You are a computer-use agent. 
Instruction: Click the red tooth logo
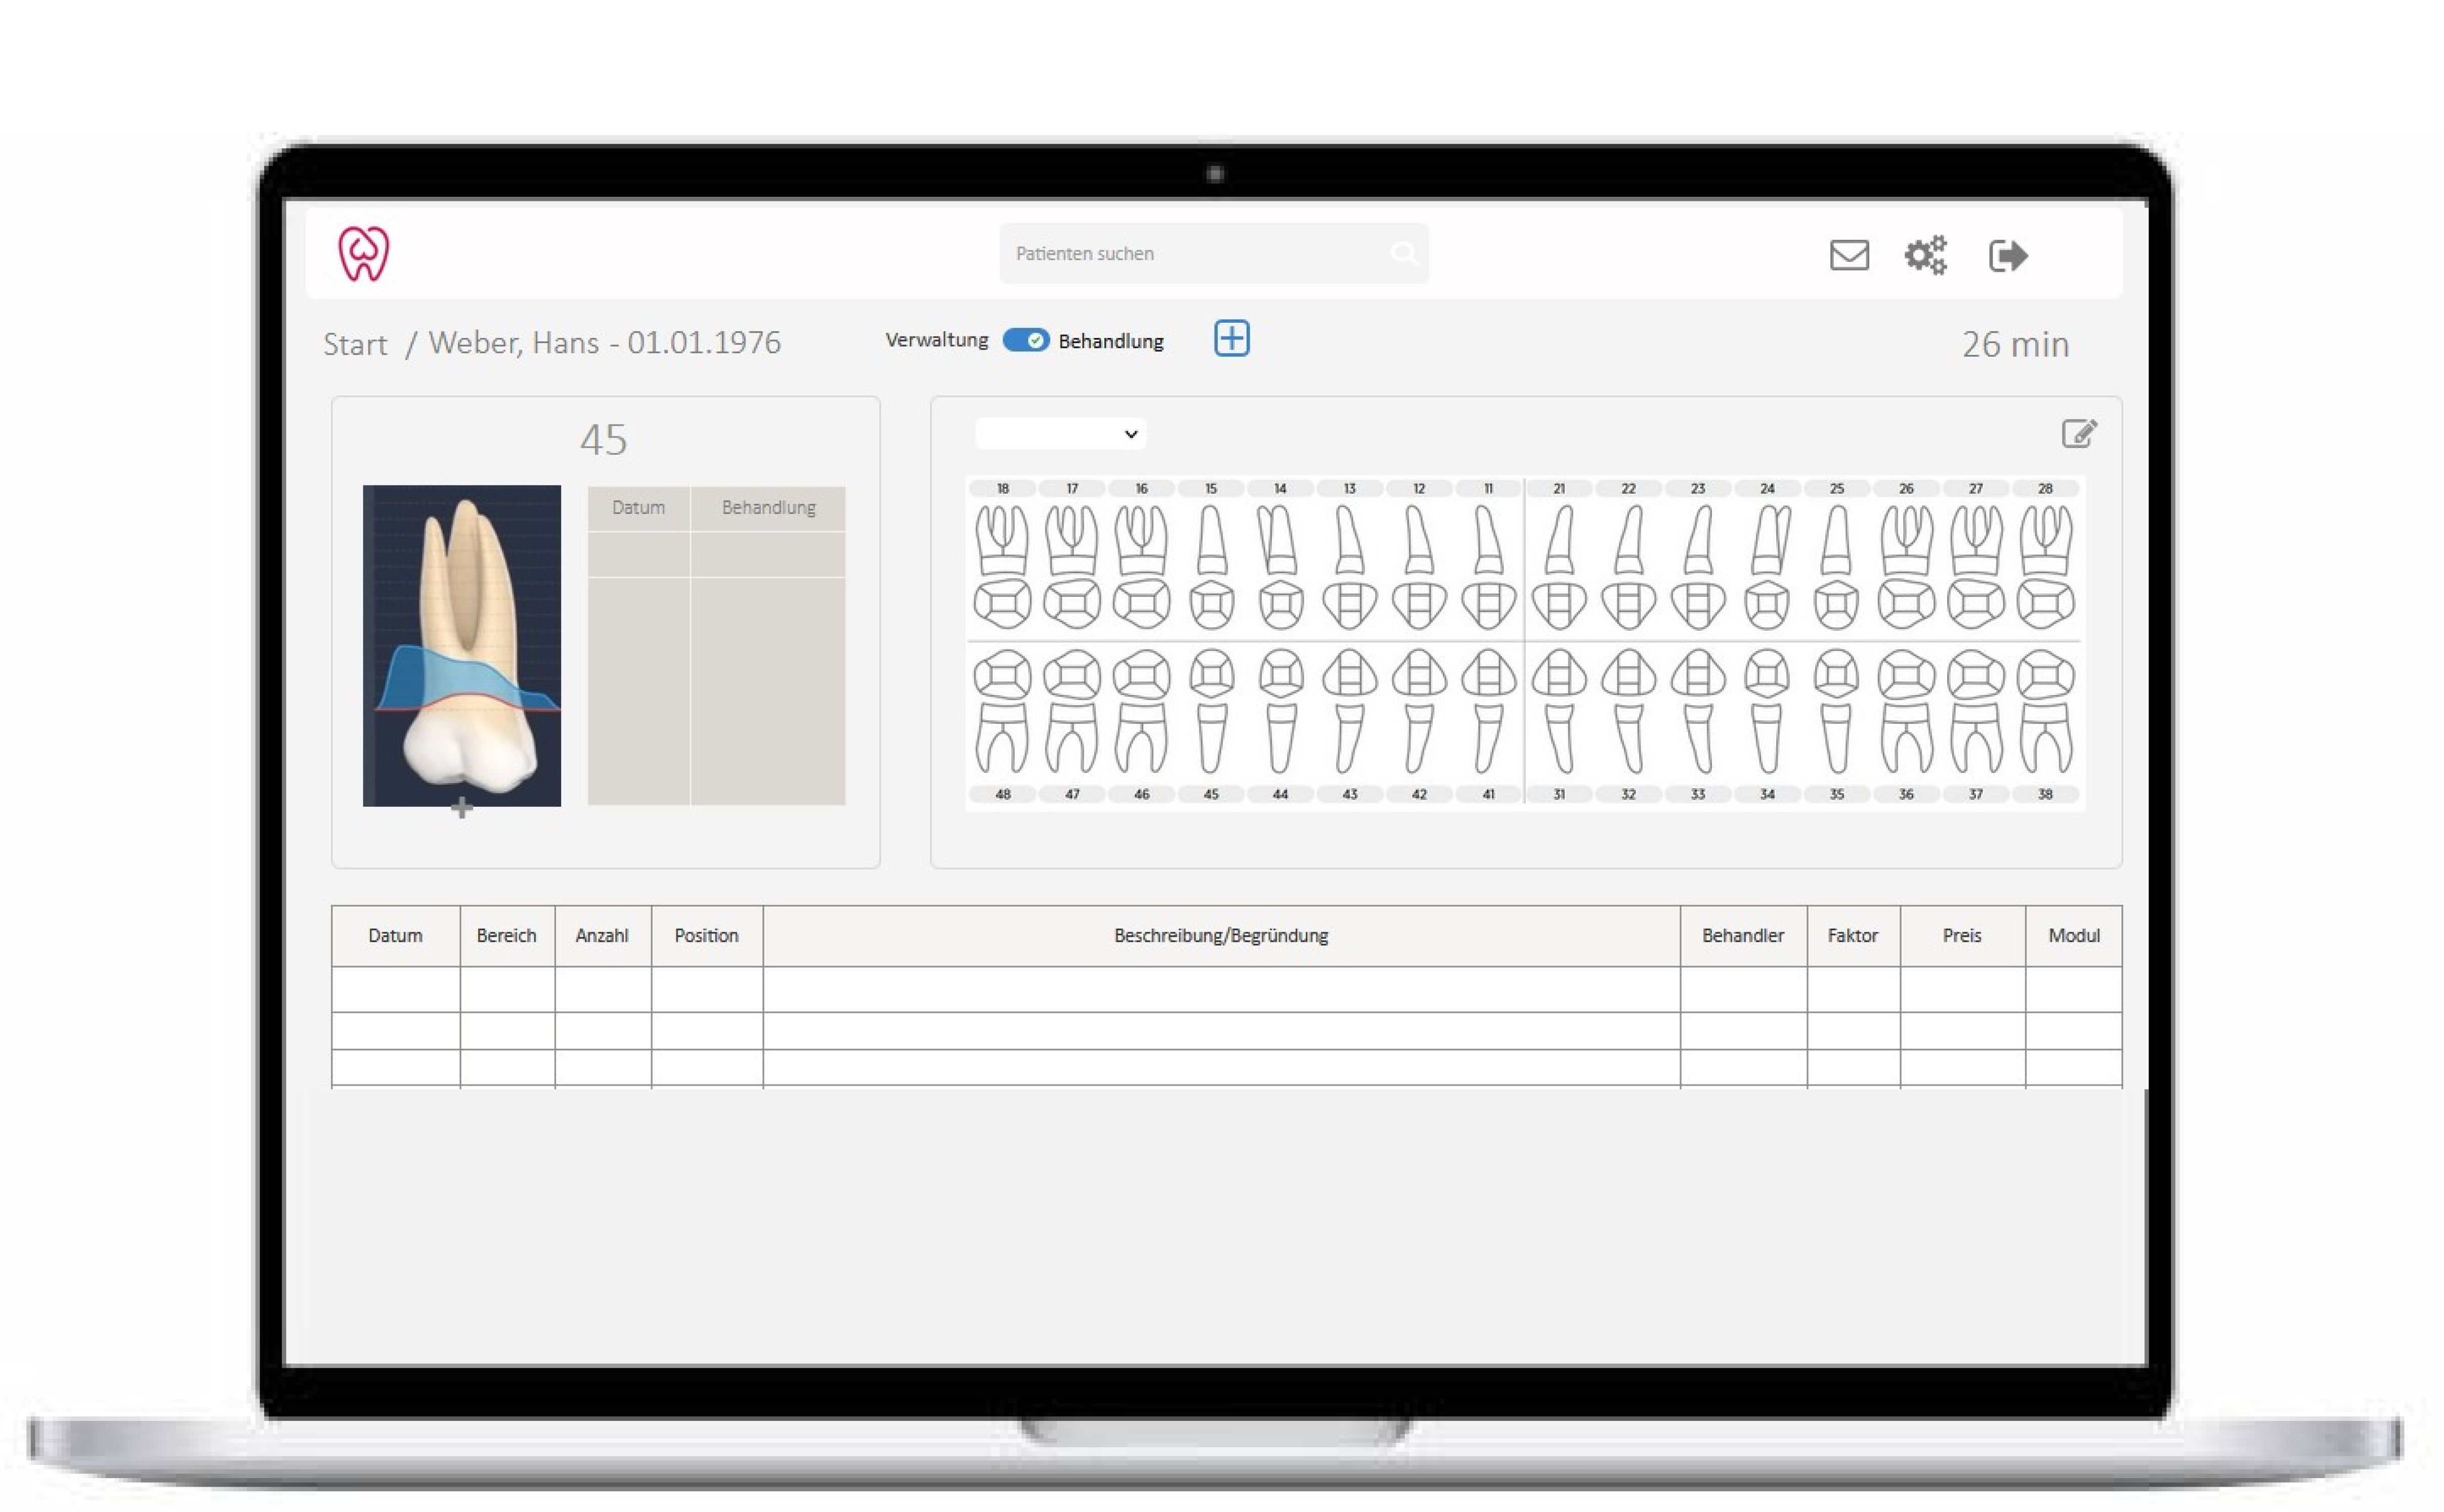click(x=363, y=253)
